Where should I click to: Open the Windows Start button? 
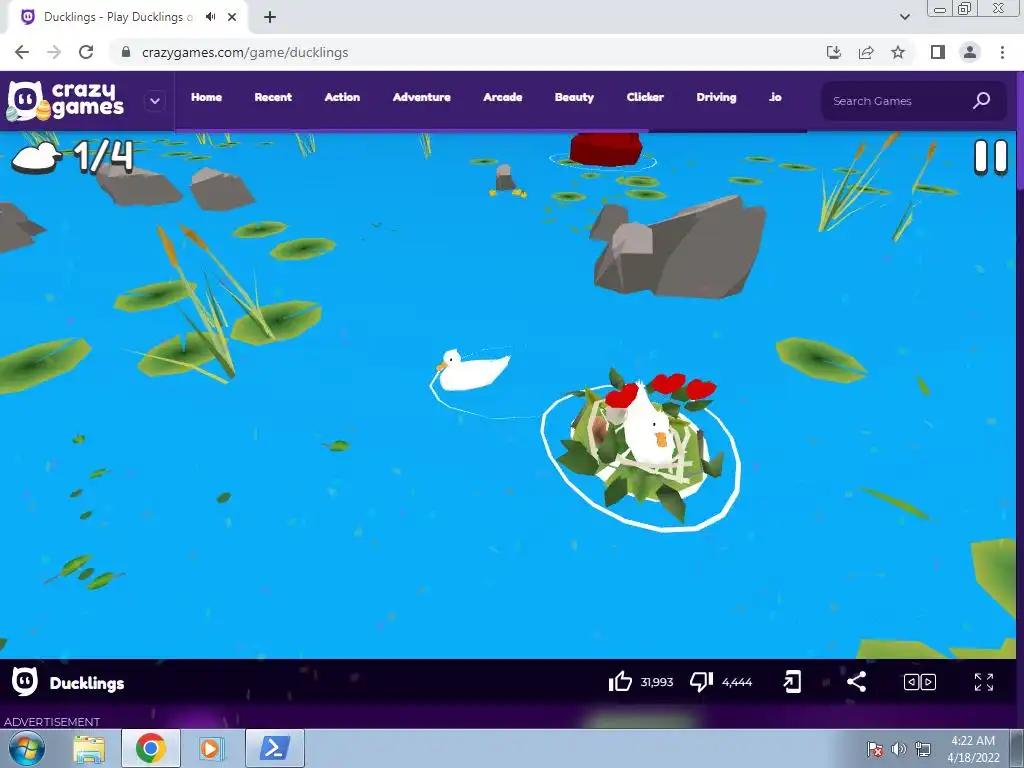(26, 748)
